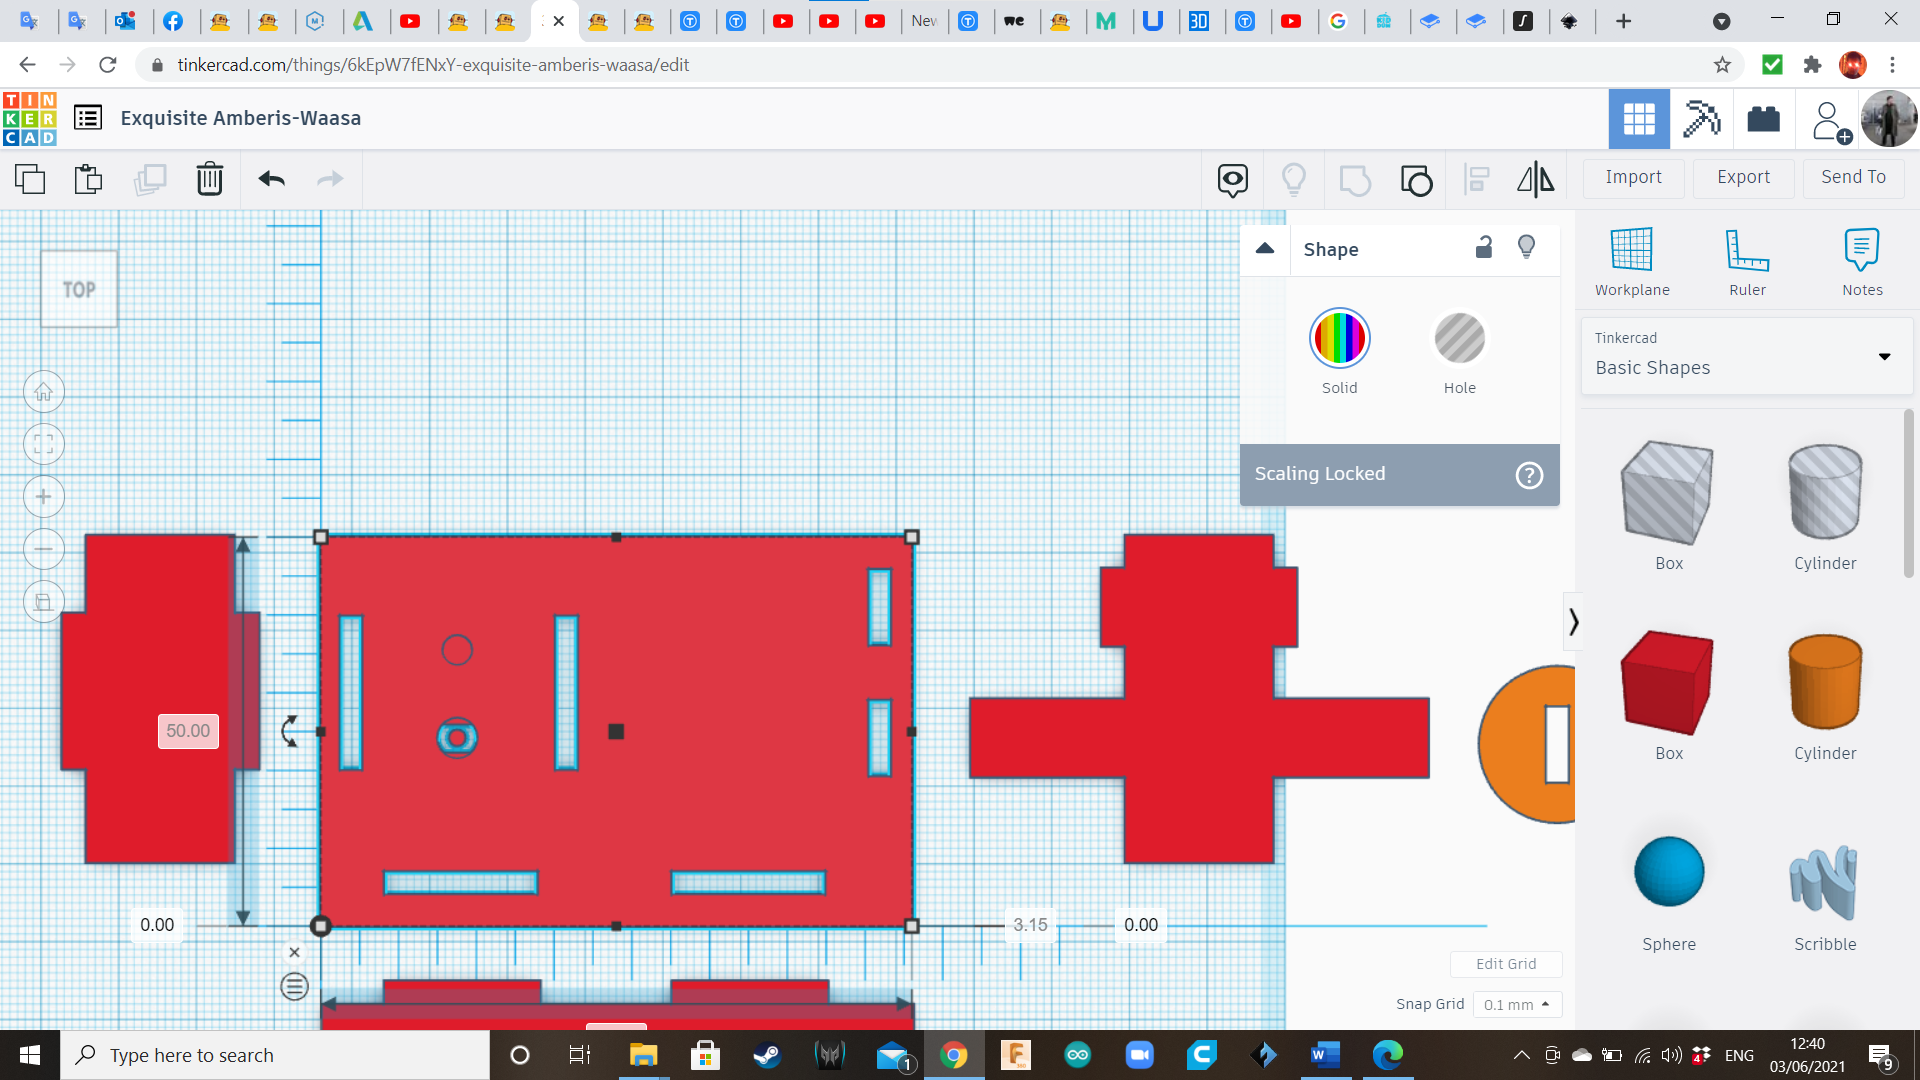This screenshot has height=1080, width=1920.
Task: Open the Snap Grid dropdown
Action: click(x=1517, y=1004)
